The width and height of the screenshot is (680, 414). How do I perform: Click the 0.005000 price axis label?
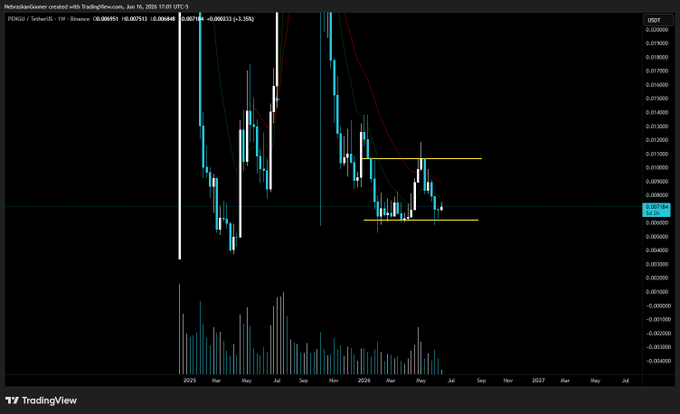click(x=657, y=237)
